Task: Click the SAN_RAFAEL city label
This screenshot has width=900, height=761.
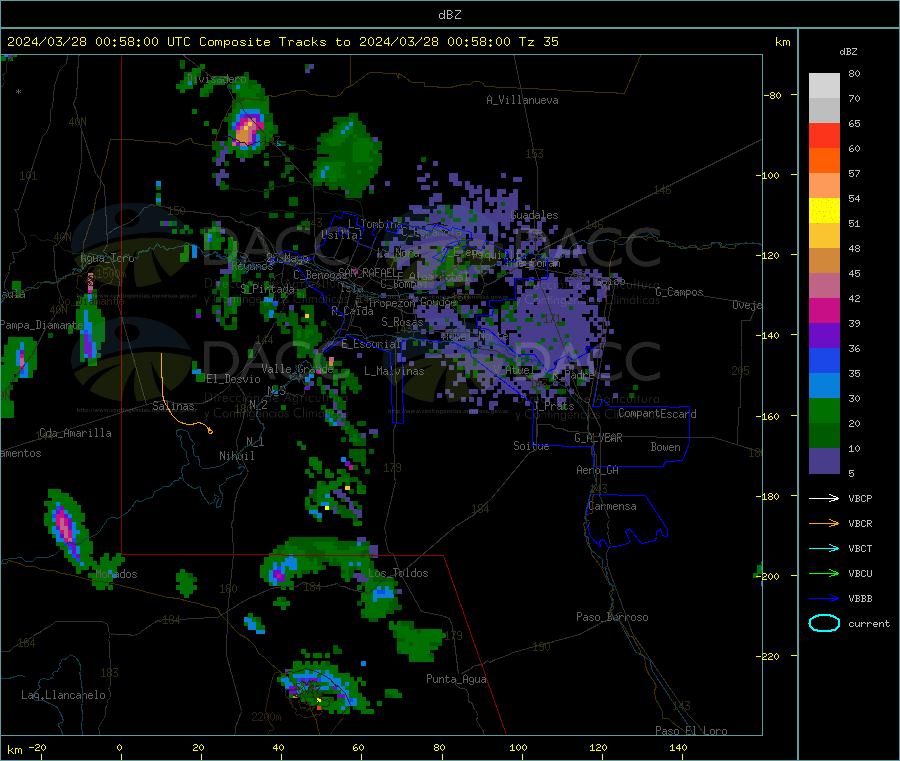Action: click(367, 272)
